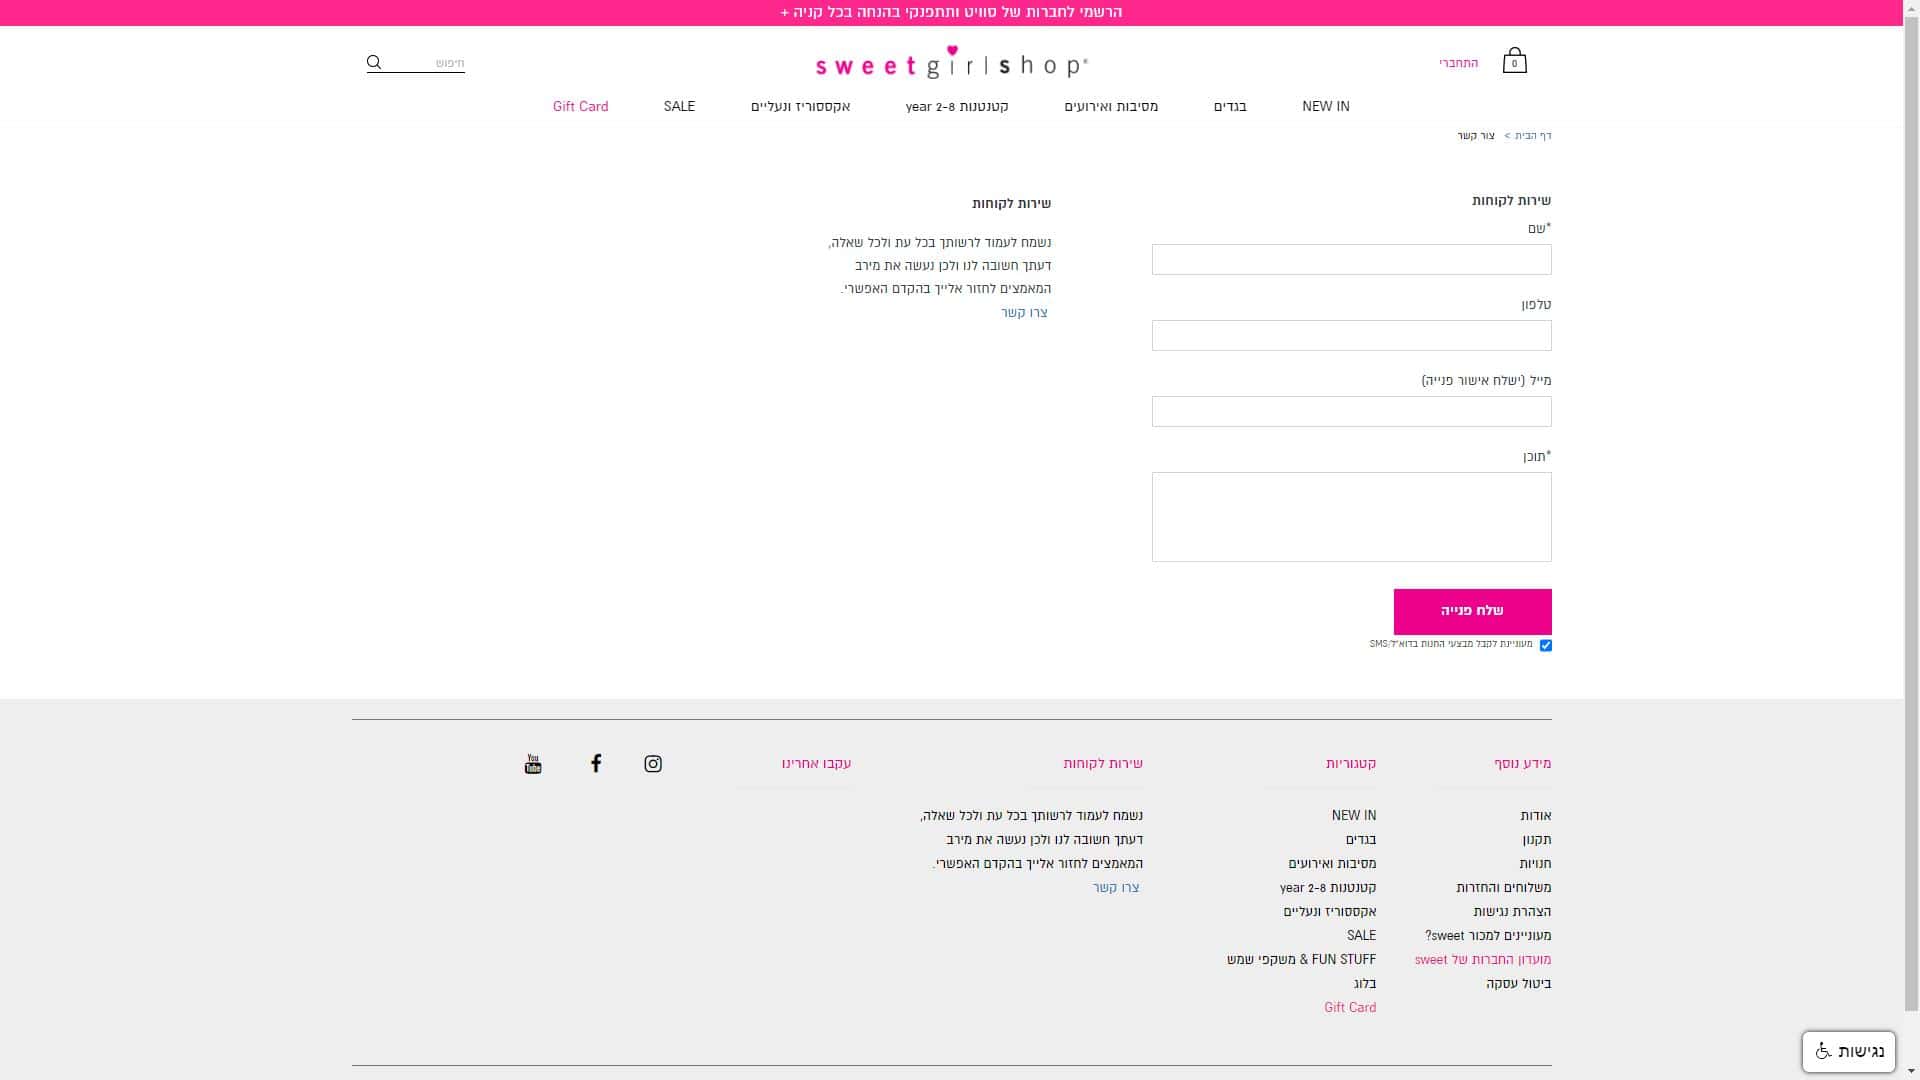
Task: Click the שם name input field
Action: [x=1351, y=260]
